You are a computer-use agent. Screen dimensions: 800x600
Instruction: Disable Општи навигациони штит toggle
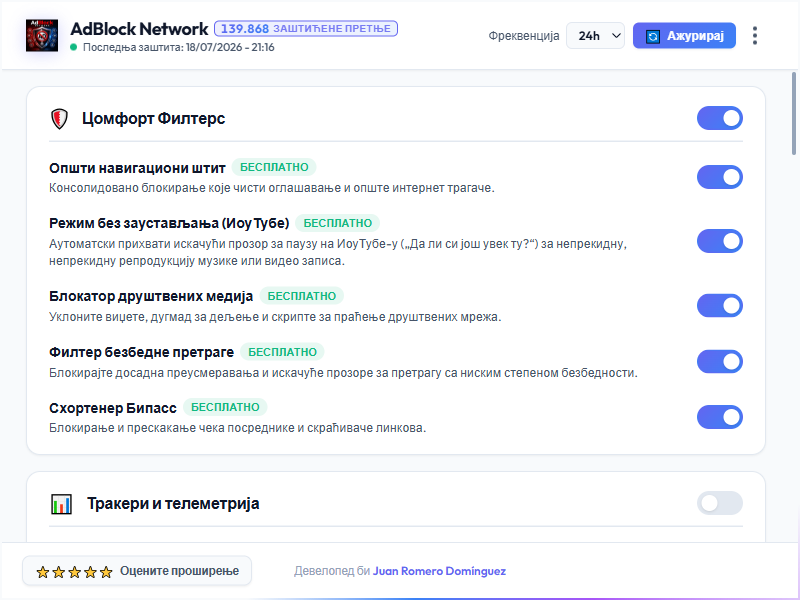pos(719,177)
